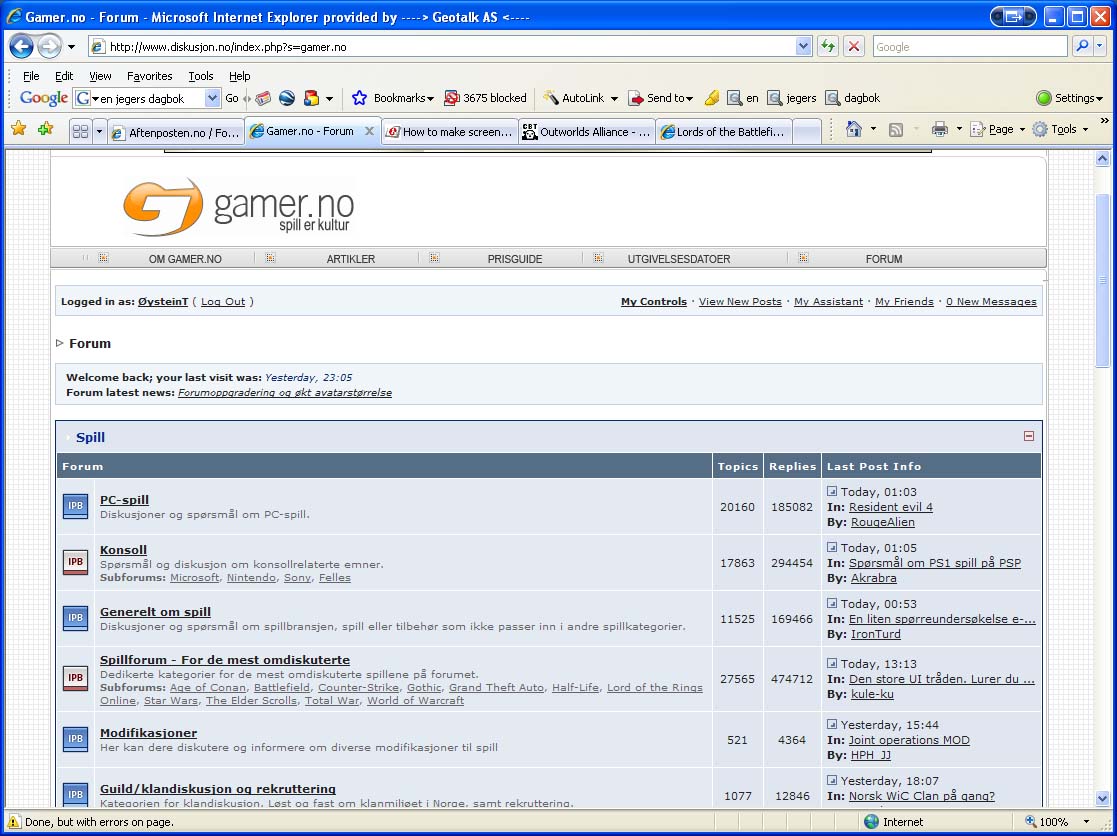Click the IPB icon next to Konsoll

(x=76, y=562)
